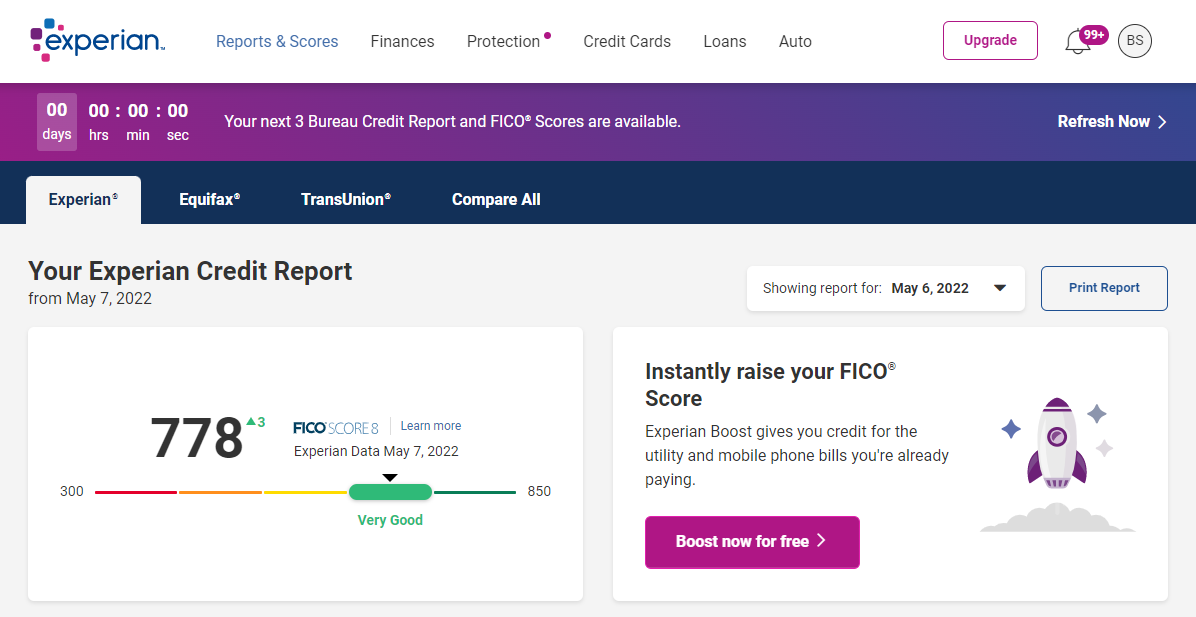Click the Experian logo
Image resolution: width=1196 pixels, height=617 pixels.
pos(98,40)
